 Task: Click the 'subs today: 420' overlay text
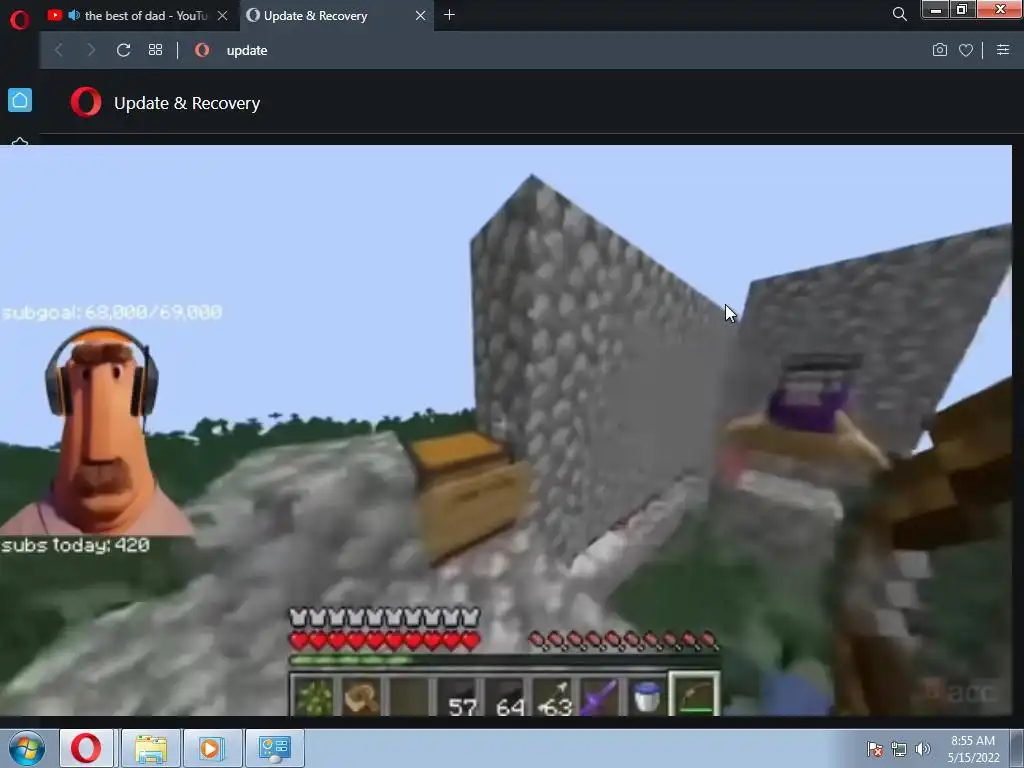[76, 545]
